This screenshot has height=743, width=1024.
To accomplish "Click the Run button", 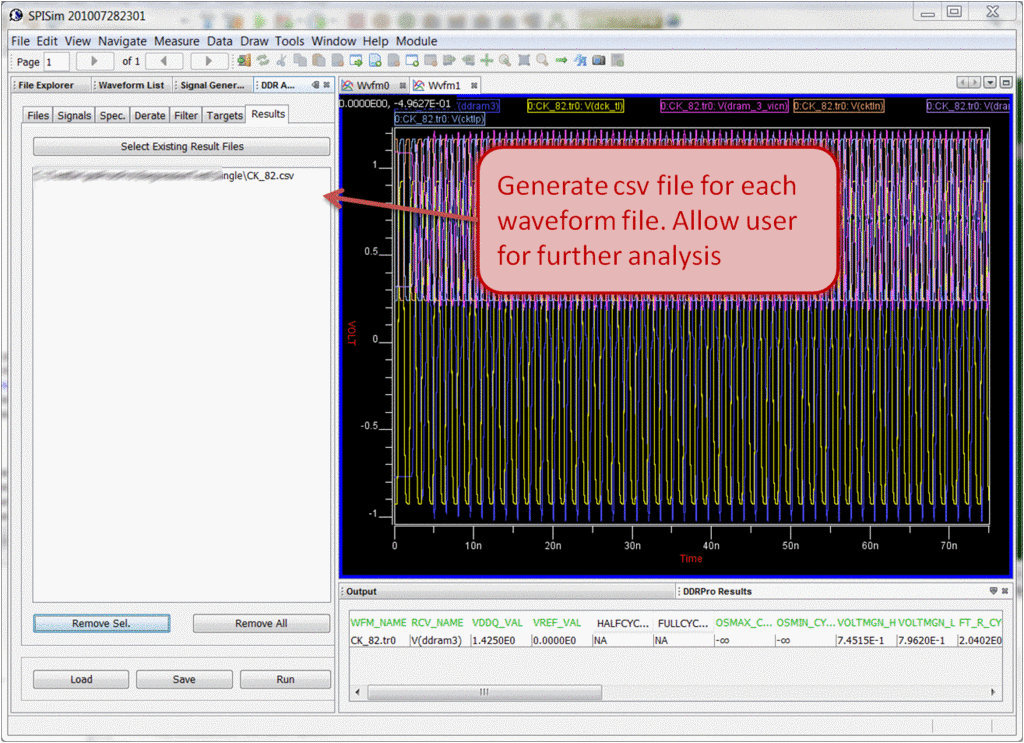I will (285, 679).
